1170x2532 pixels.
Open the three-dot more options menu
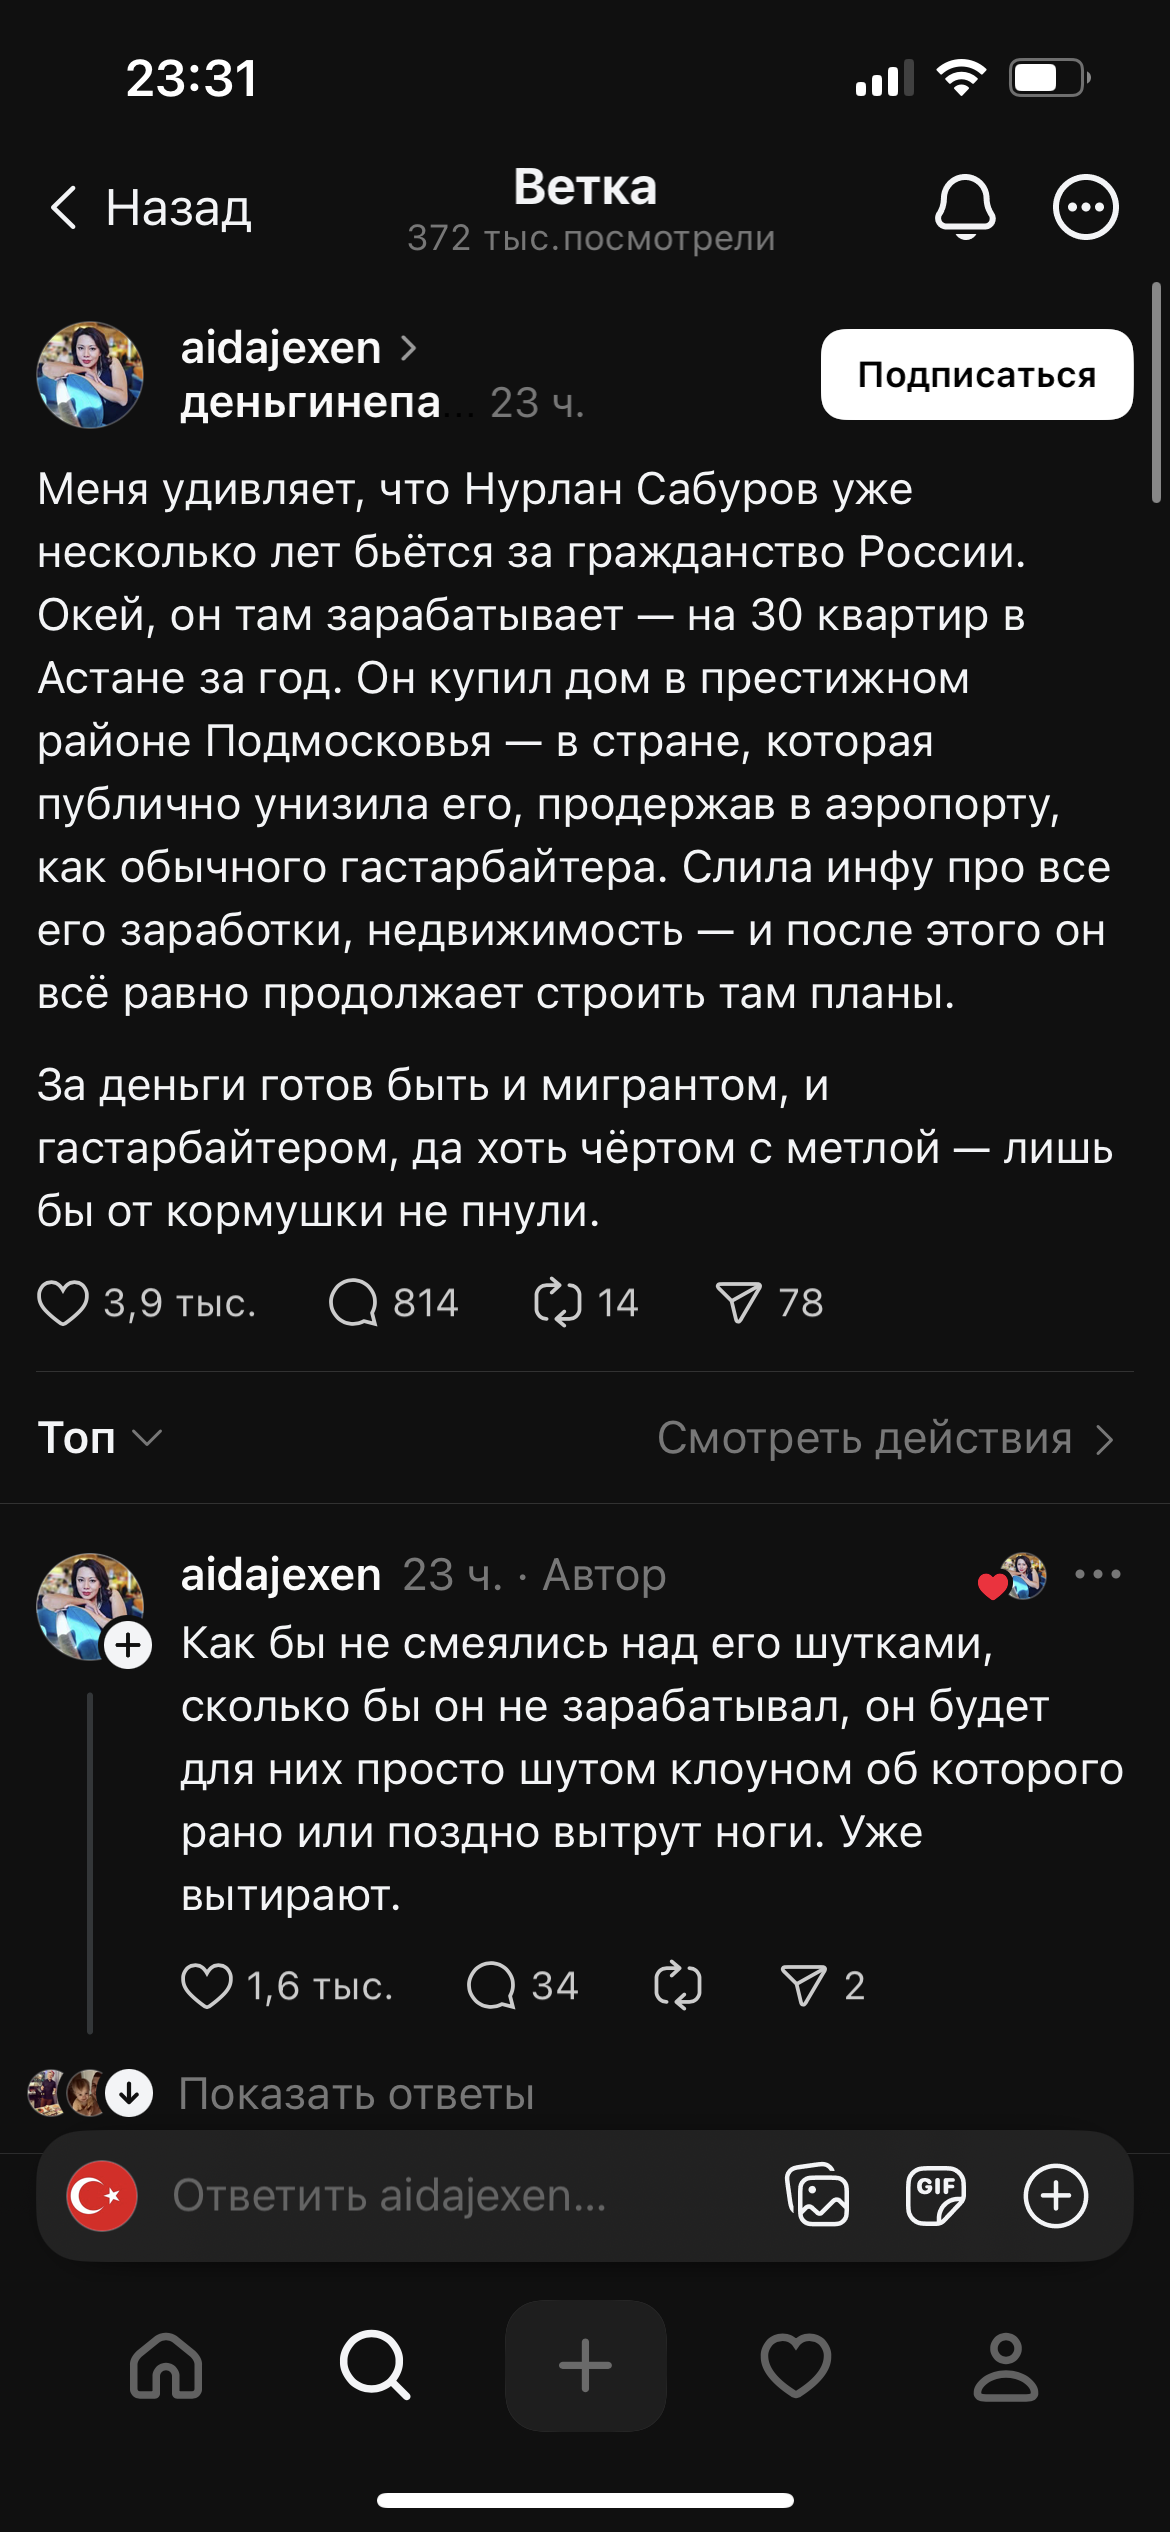[1085, 207]
